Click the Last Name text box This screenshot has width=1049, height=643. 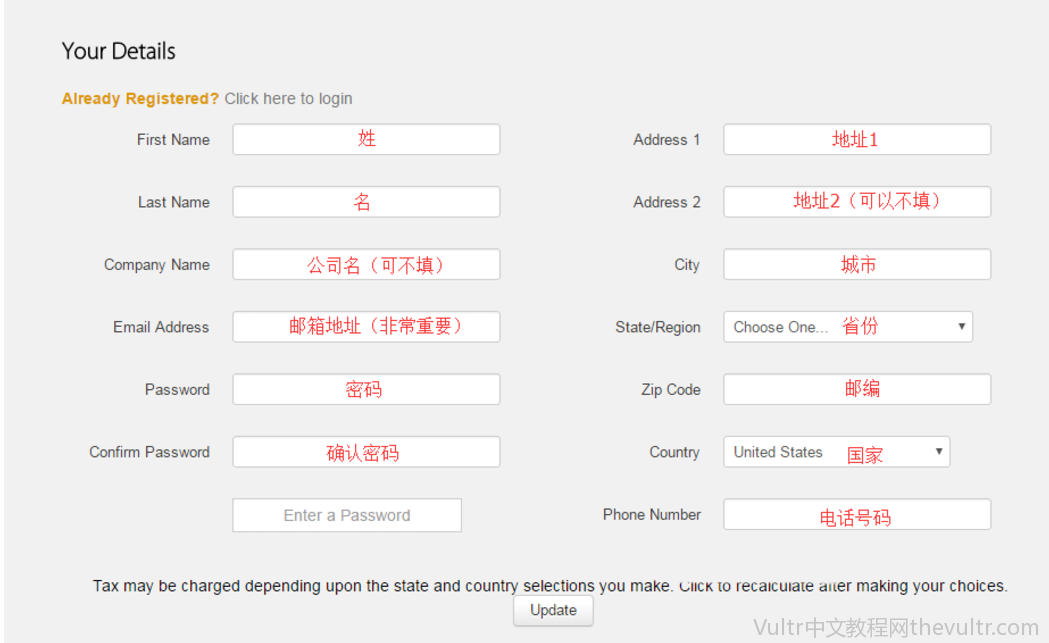pyautogui.click(x=366, y=202)
